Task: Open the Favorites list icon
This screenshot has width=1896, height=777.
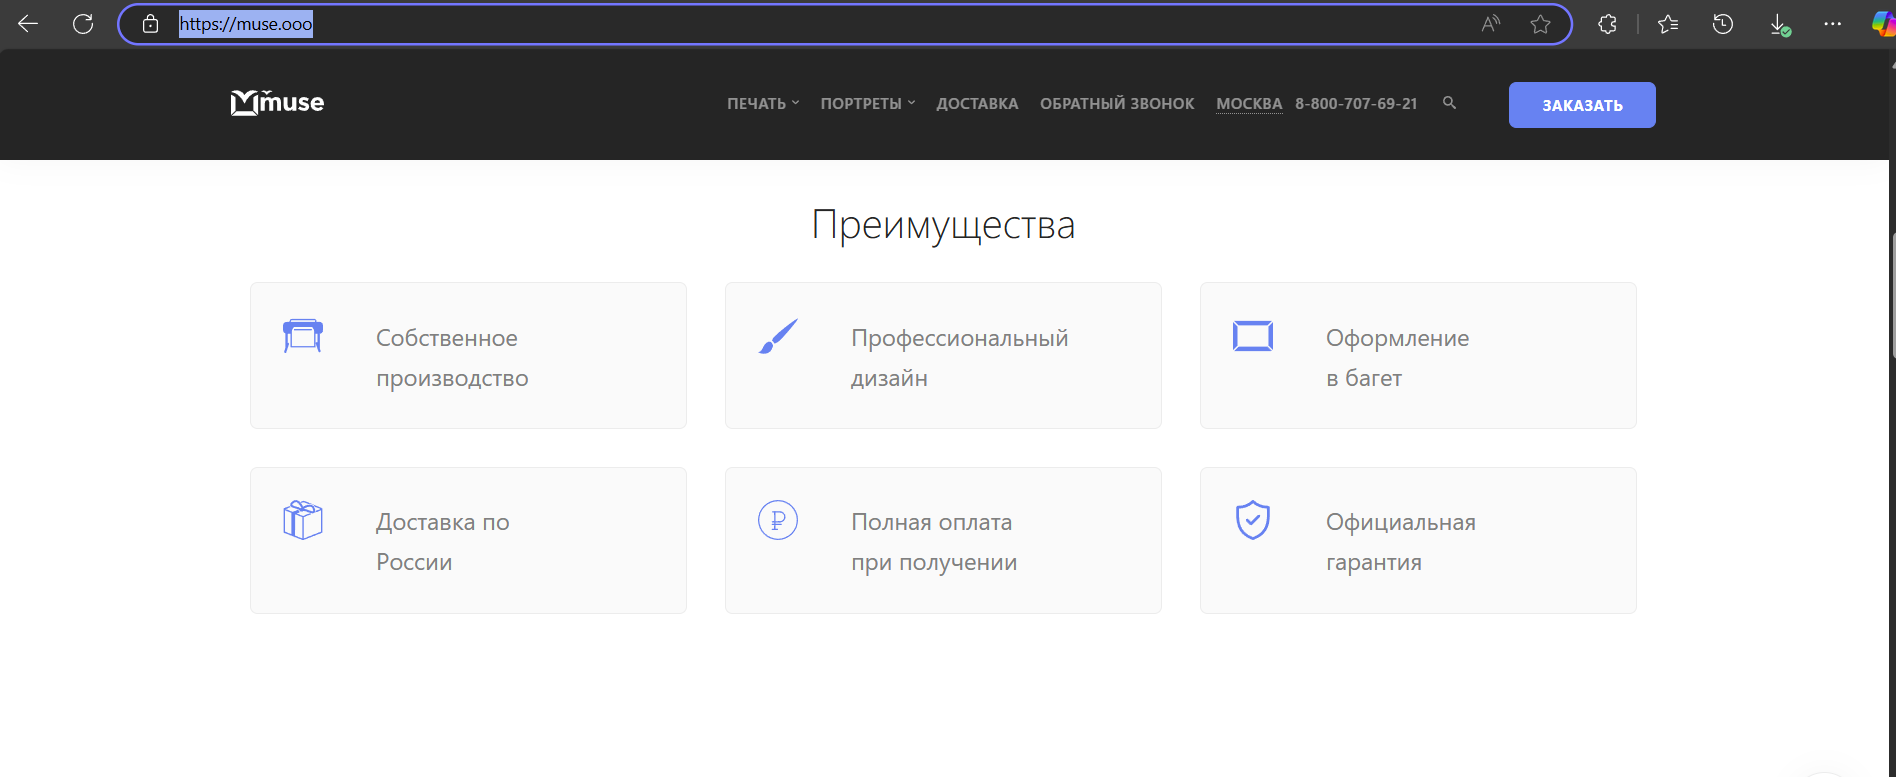Action: (1668, 24)
